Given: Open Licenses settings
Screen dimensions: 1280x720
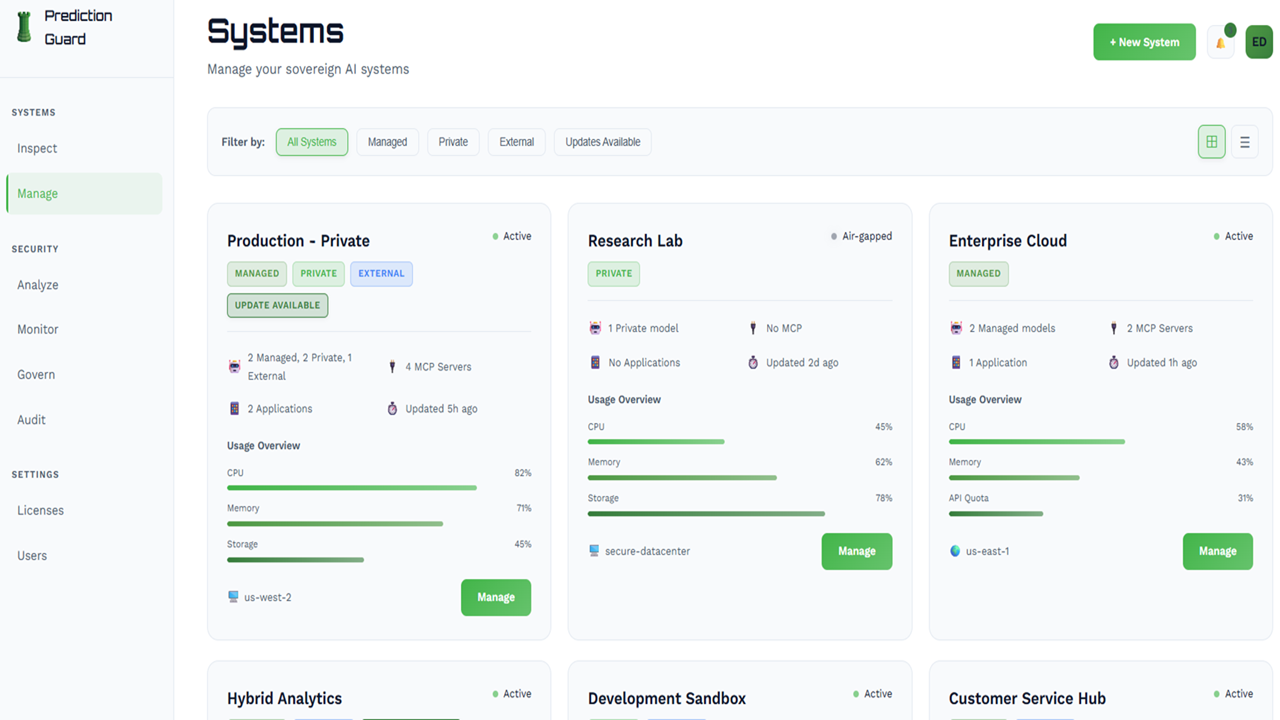Looking at the screenshot, I should [x=84, y=510].
